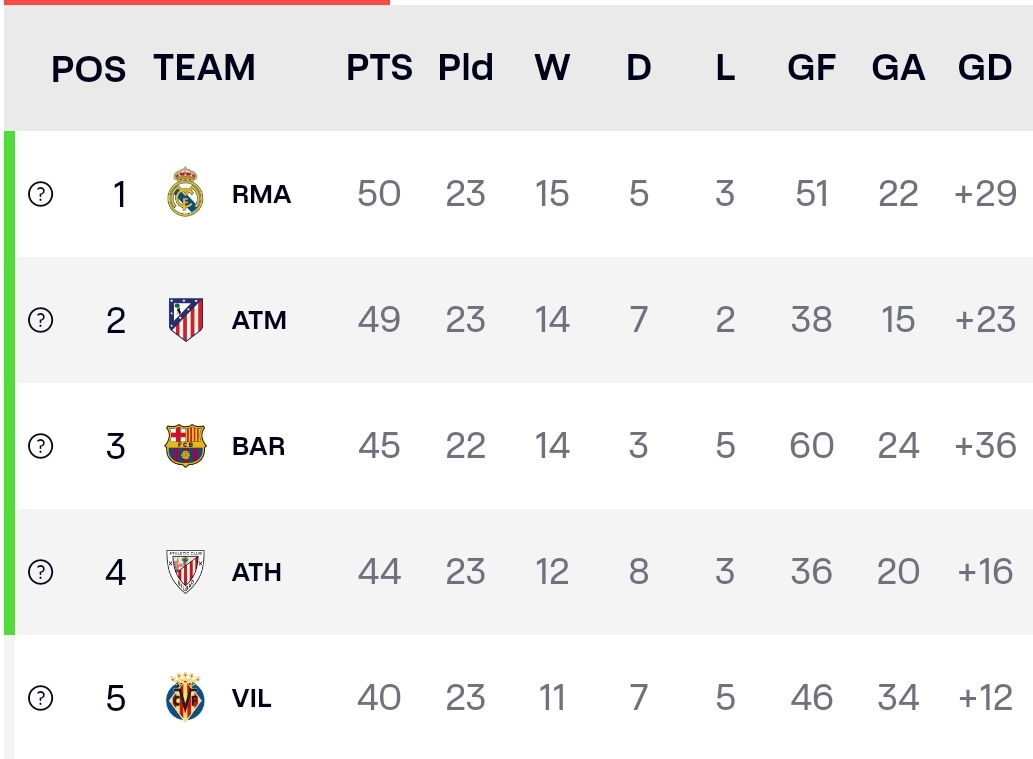
Task: Select the GF column header
Action: coord(812,67)
